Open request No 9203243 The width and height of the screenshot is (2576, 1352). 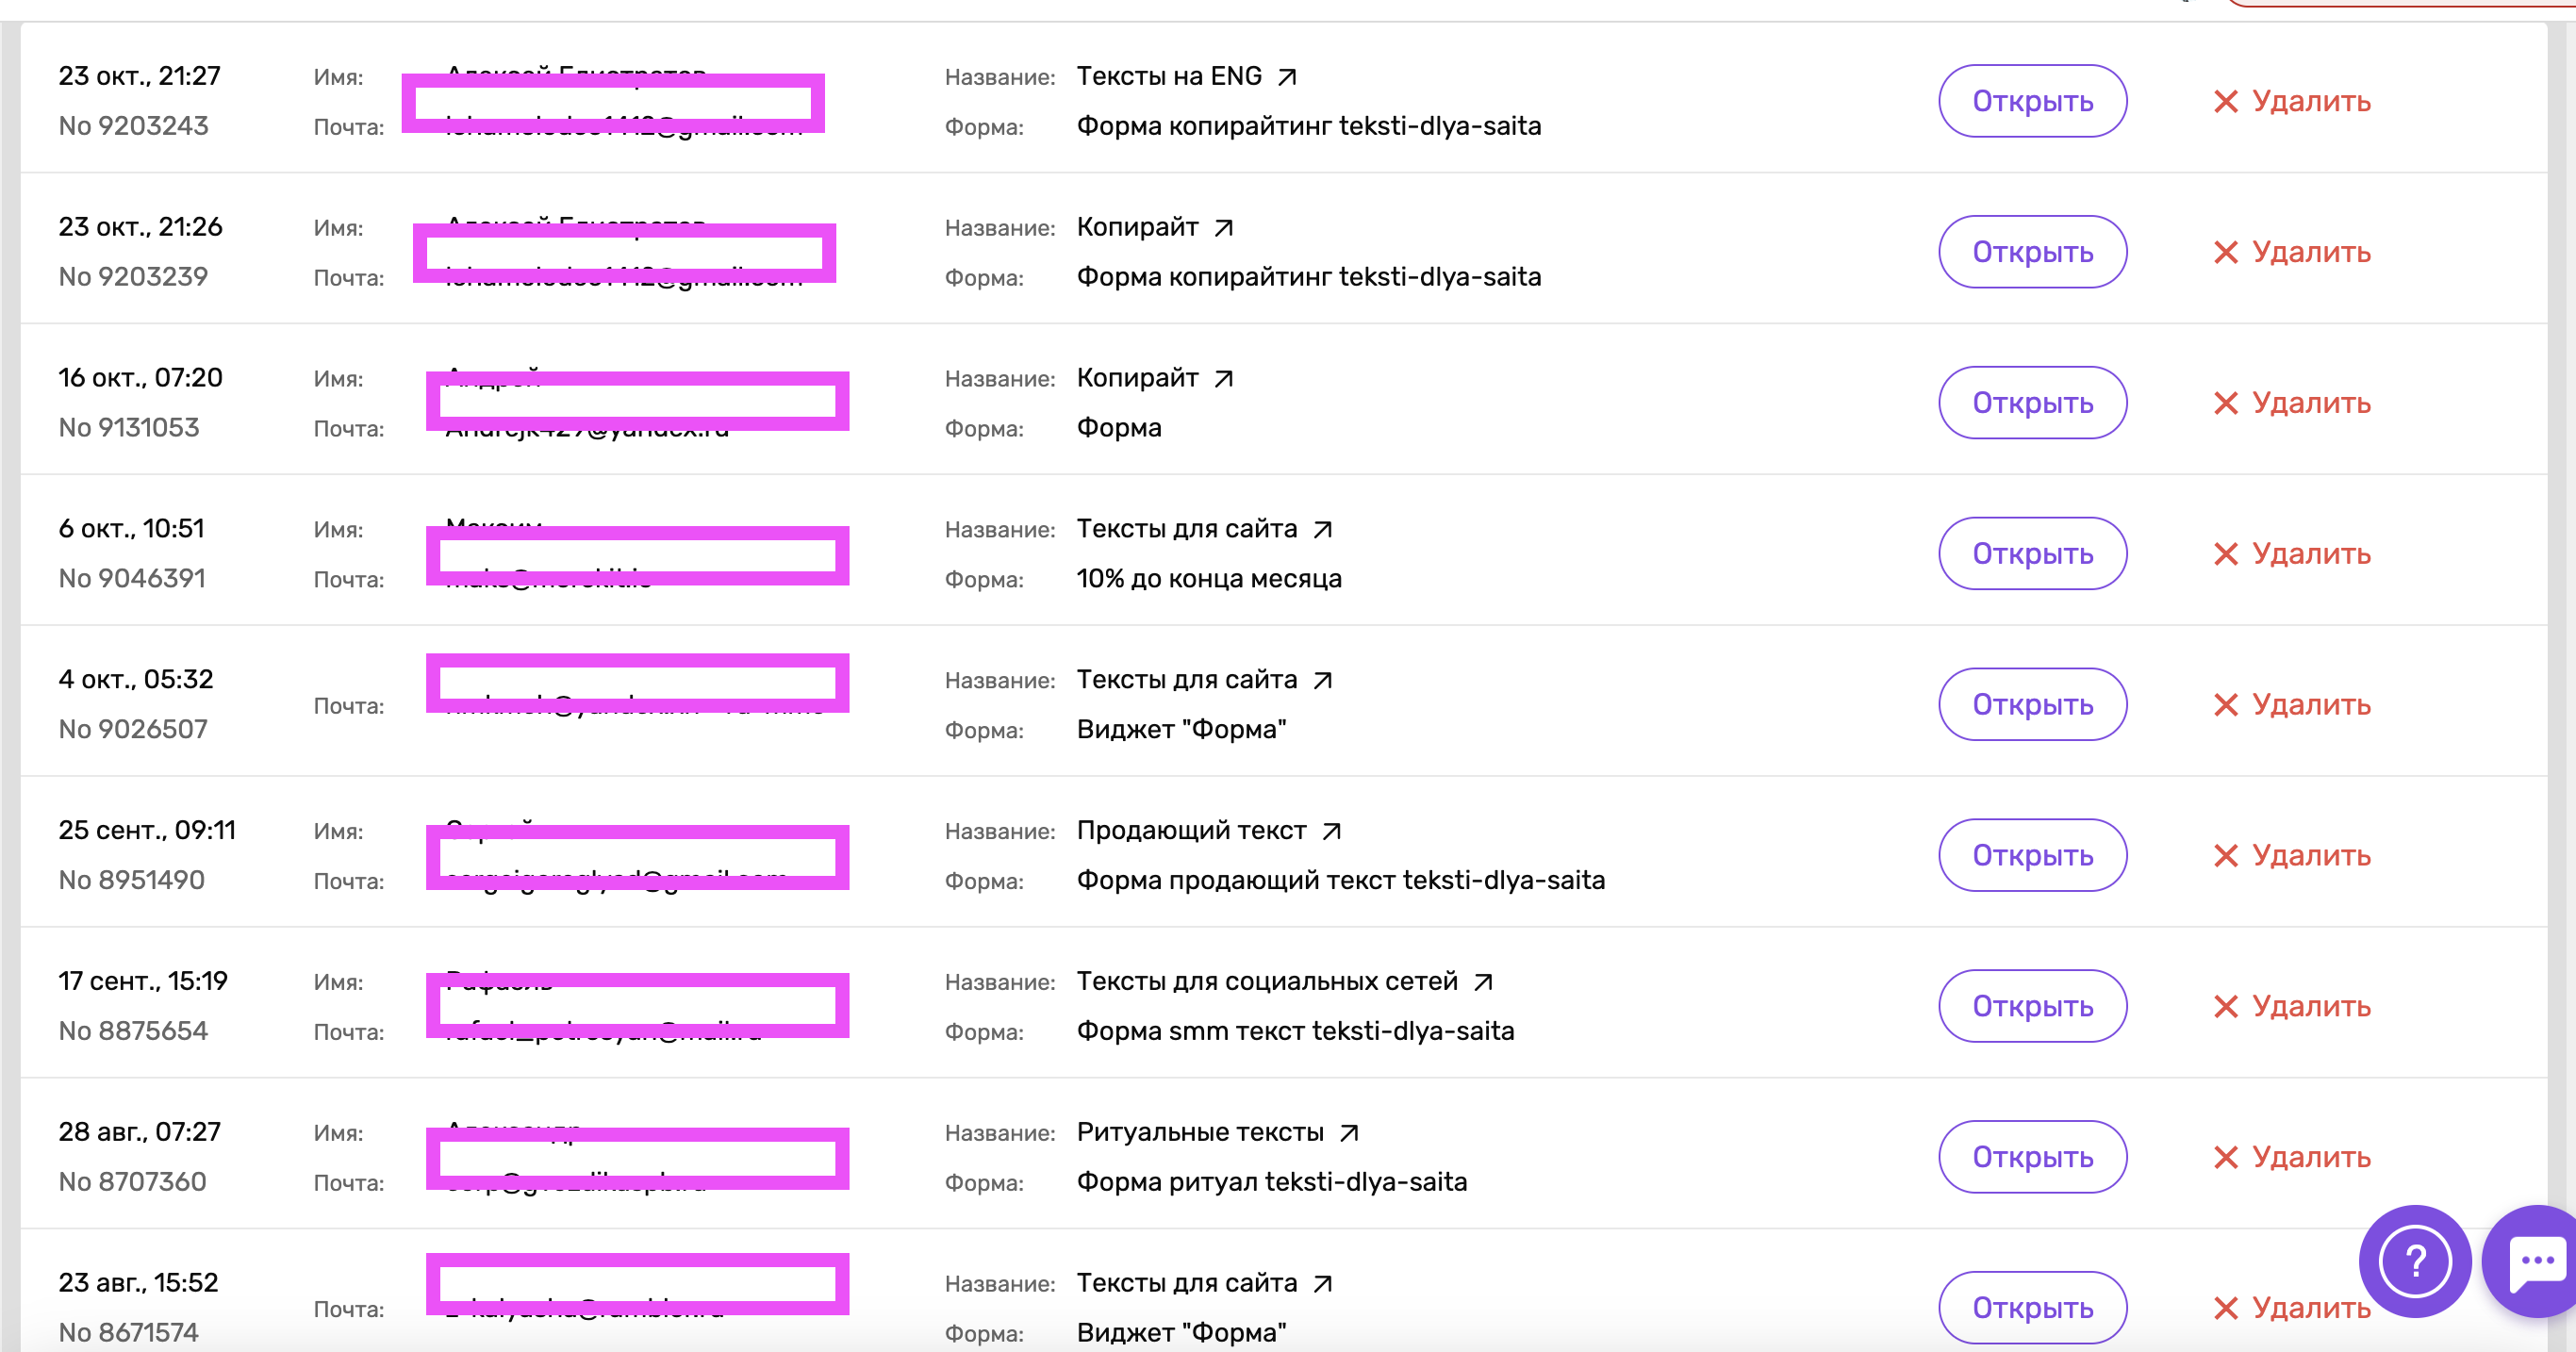click(2032, 101)
